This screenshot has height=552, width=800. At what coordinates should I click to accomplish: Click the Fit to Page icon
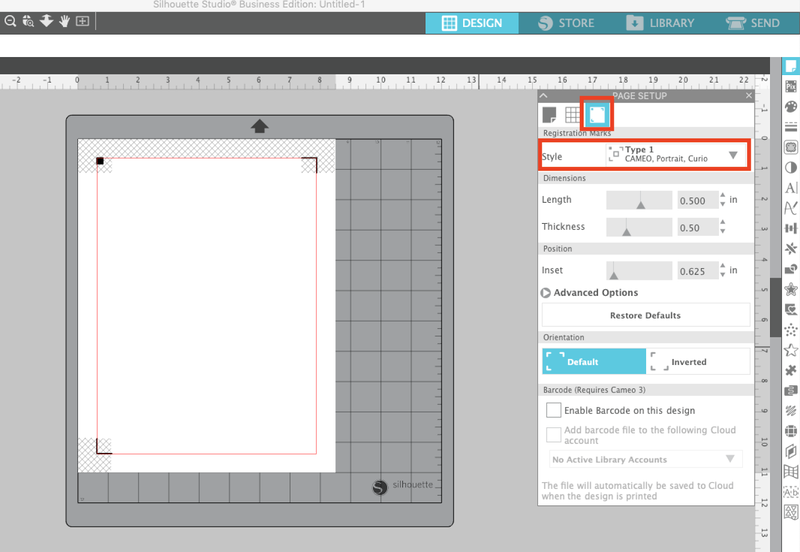point(82,21)
